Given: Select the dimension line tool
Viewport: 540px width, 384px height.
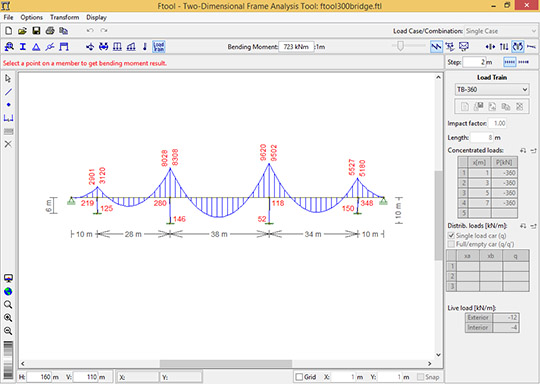Looking at the screenshot, I should 8,118.
